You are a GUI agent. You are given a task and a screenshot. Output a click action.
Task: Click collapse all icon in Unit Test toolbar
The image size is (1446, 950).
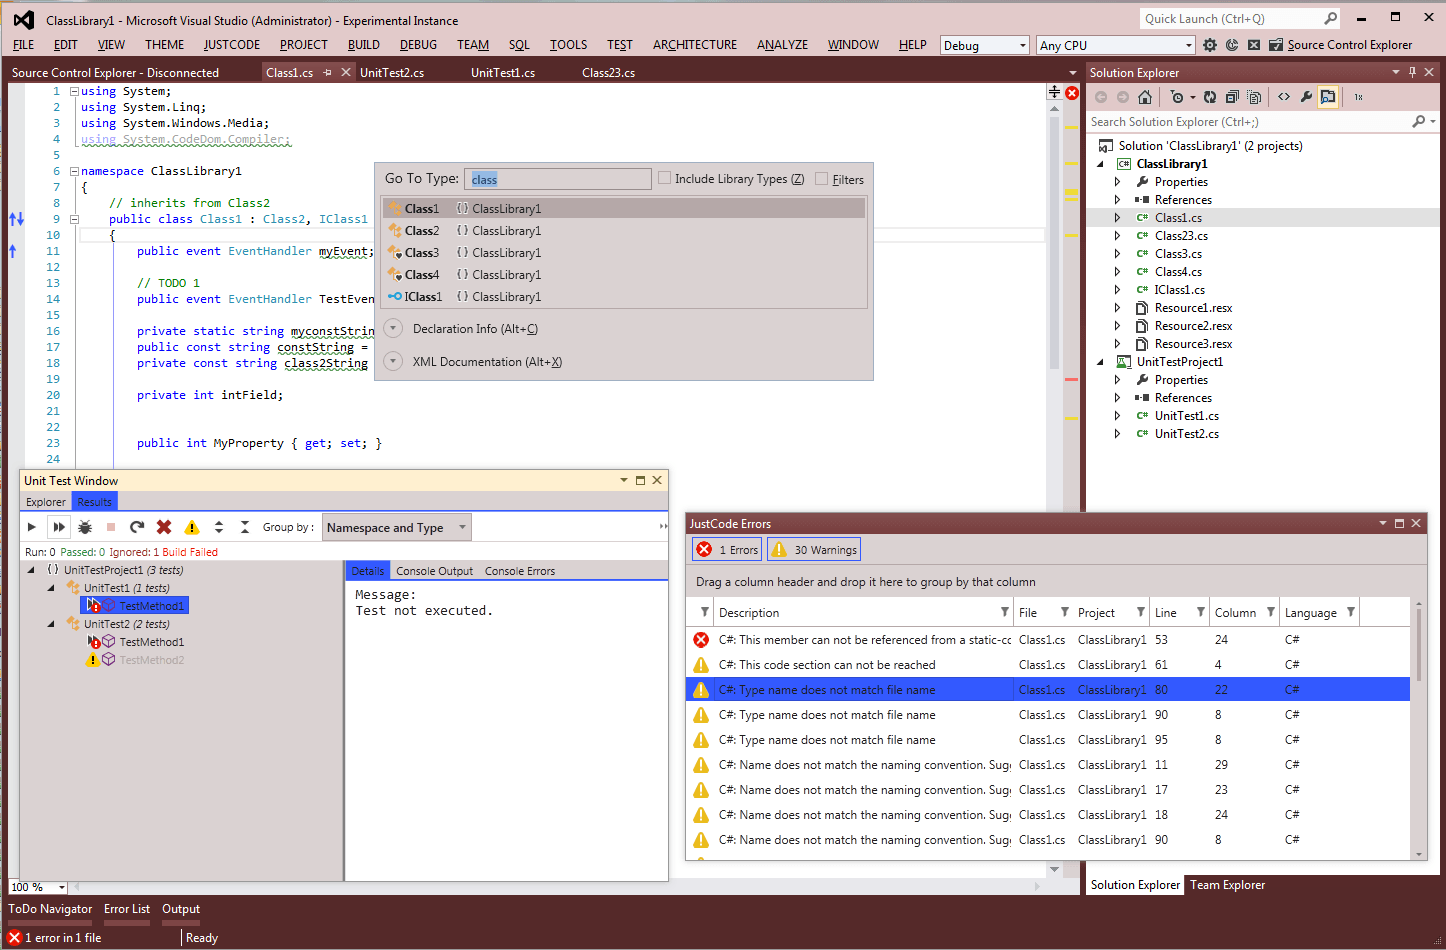pos(245,527)
